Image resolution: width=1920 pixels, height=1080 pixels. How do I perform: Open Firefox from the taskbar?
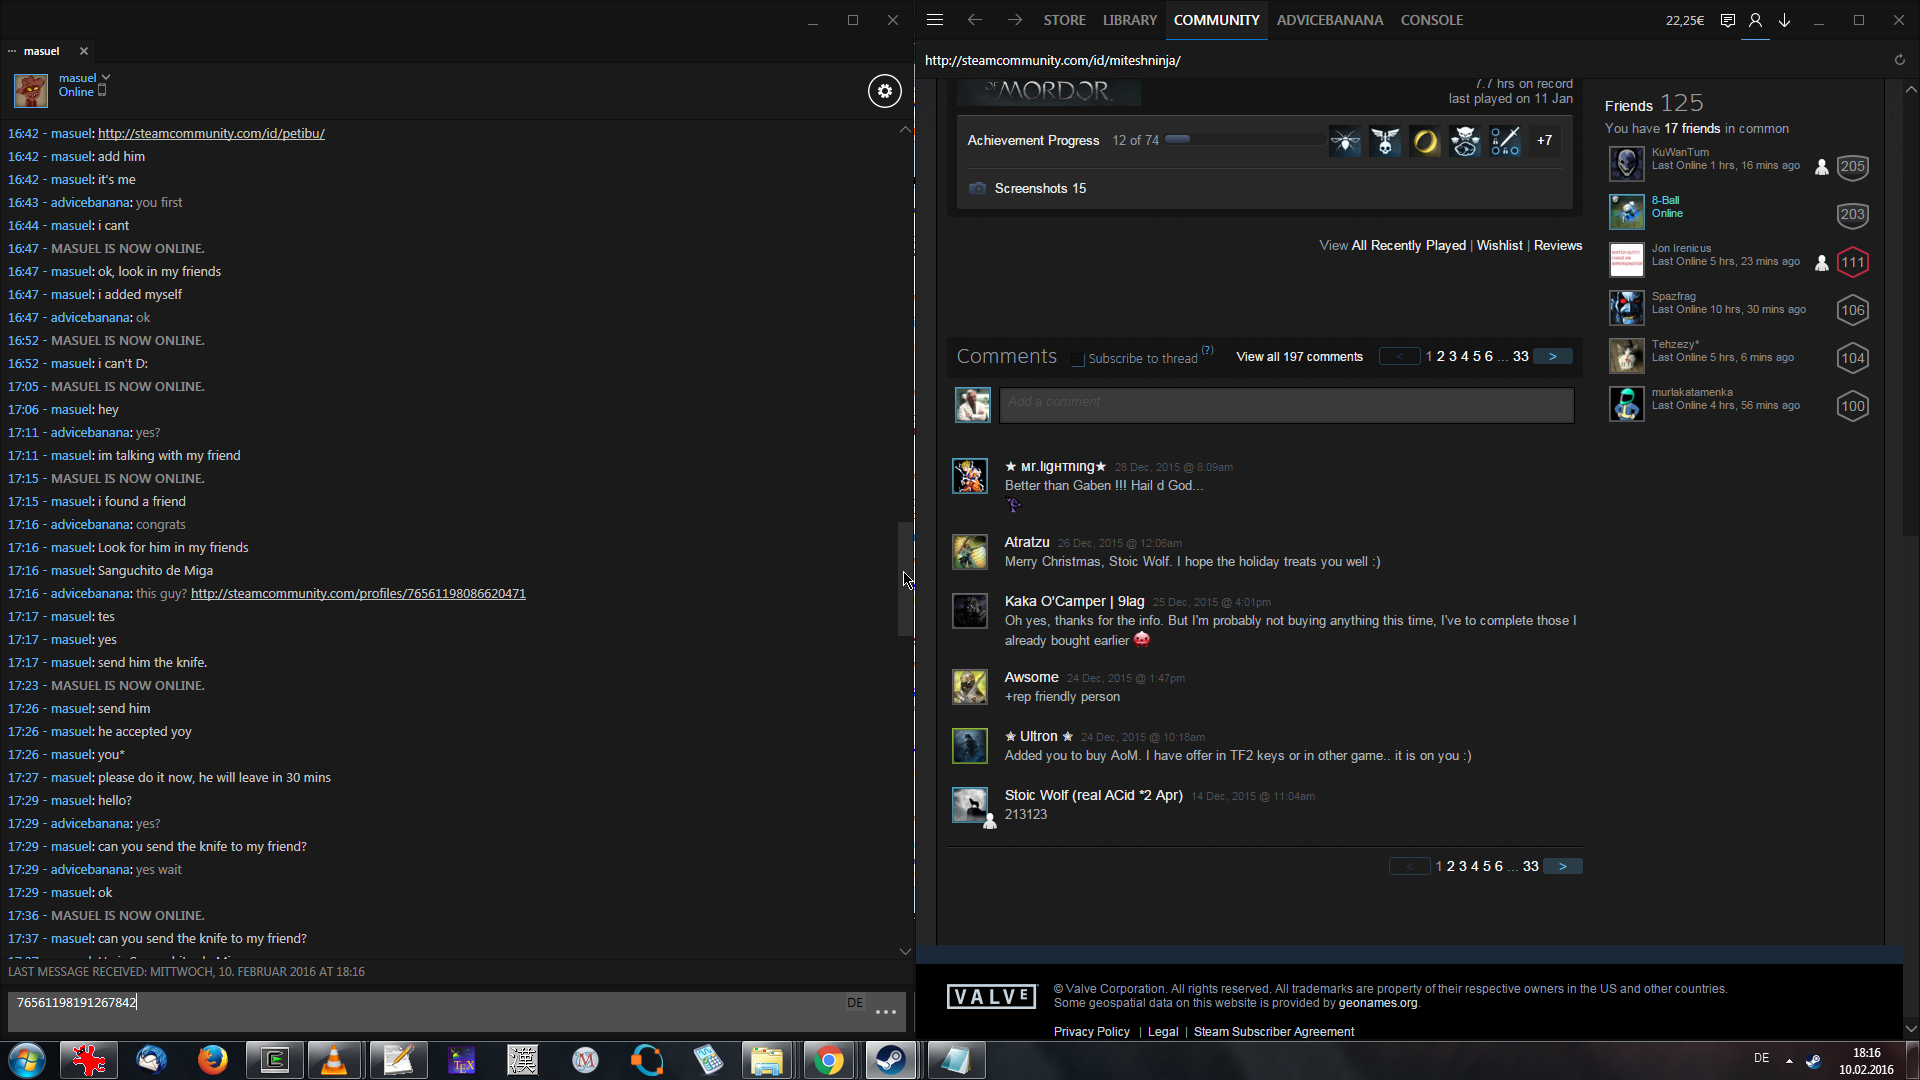pyautogui.click(x=212, y=1060)
